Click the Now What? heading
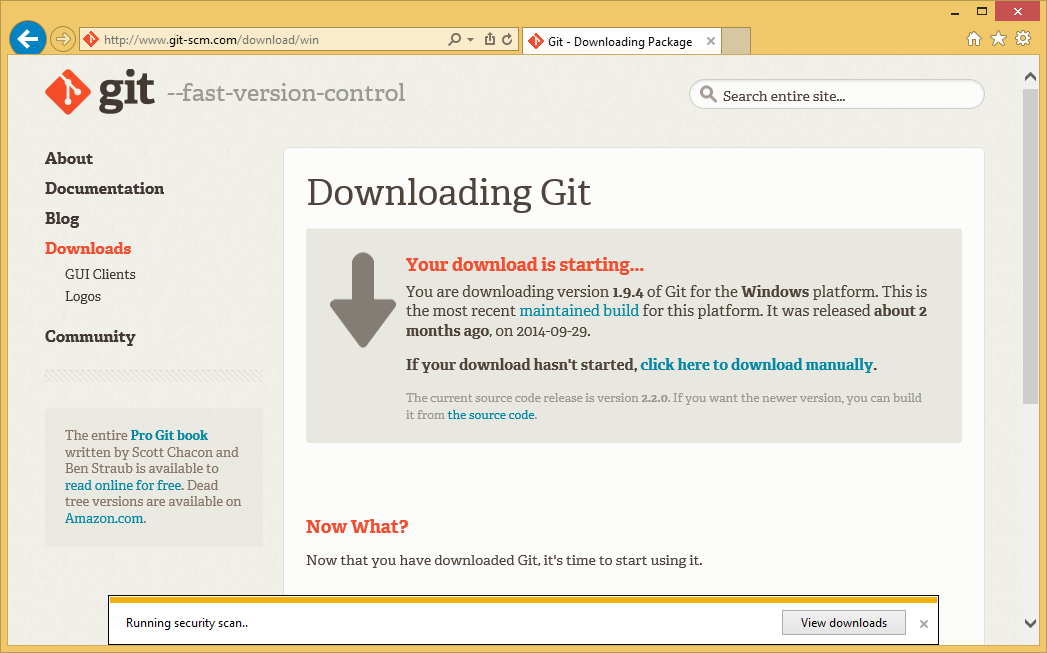This screenshot has width=1047, height=653. click(x=357, y=527)
